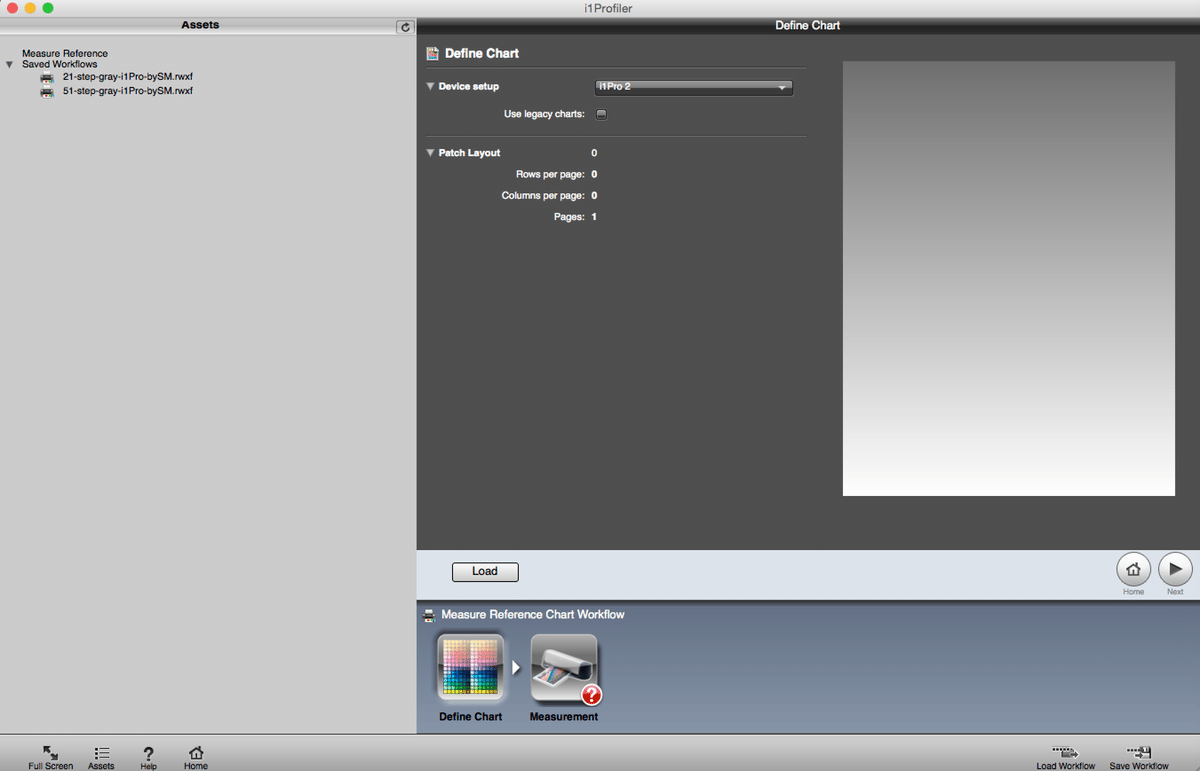Click the Saved Workflows label
Screen dimensions: 1200x771
(x=60, y=64)
